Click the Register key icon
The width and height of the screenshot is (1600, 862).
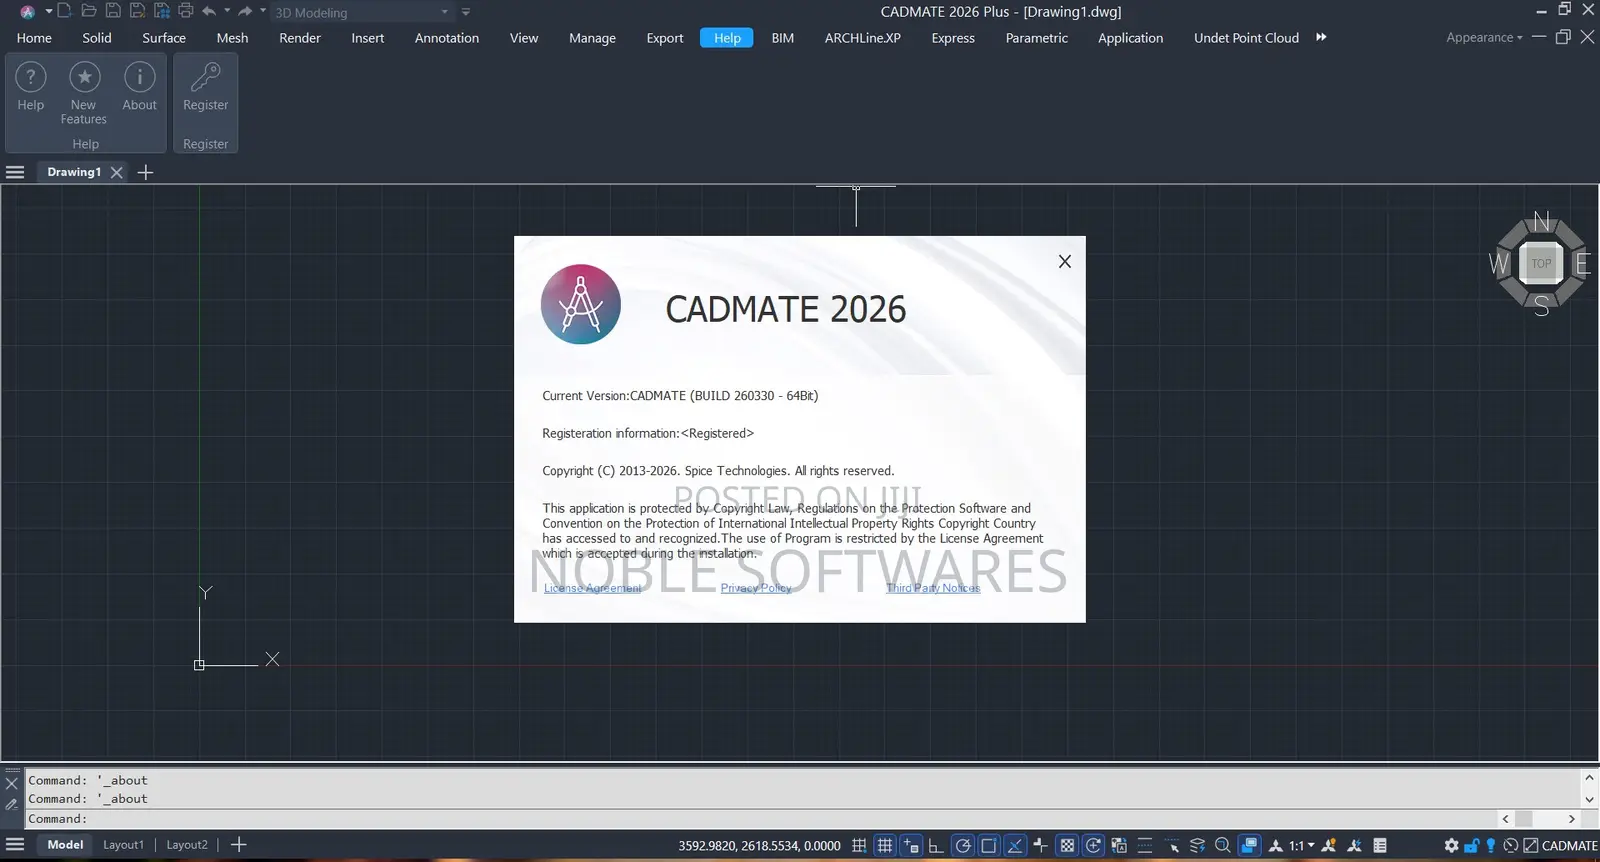click(x=206, y=77)
